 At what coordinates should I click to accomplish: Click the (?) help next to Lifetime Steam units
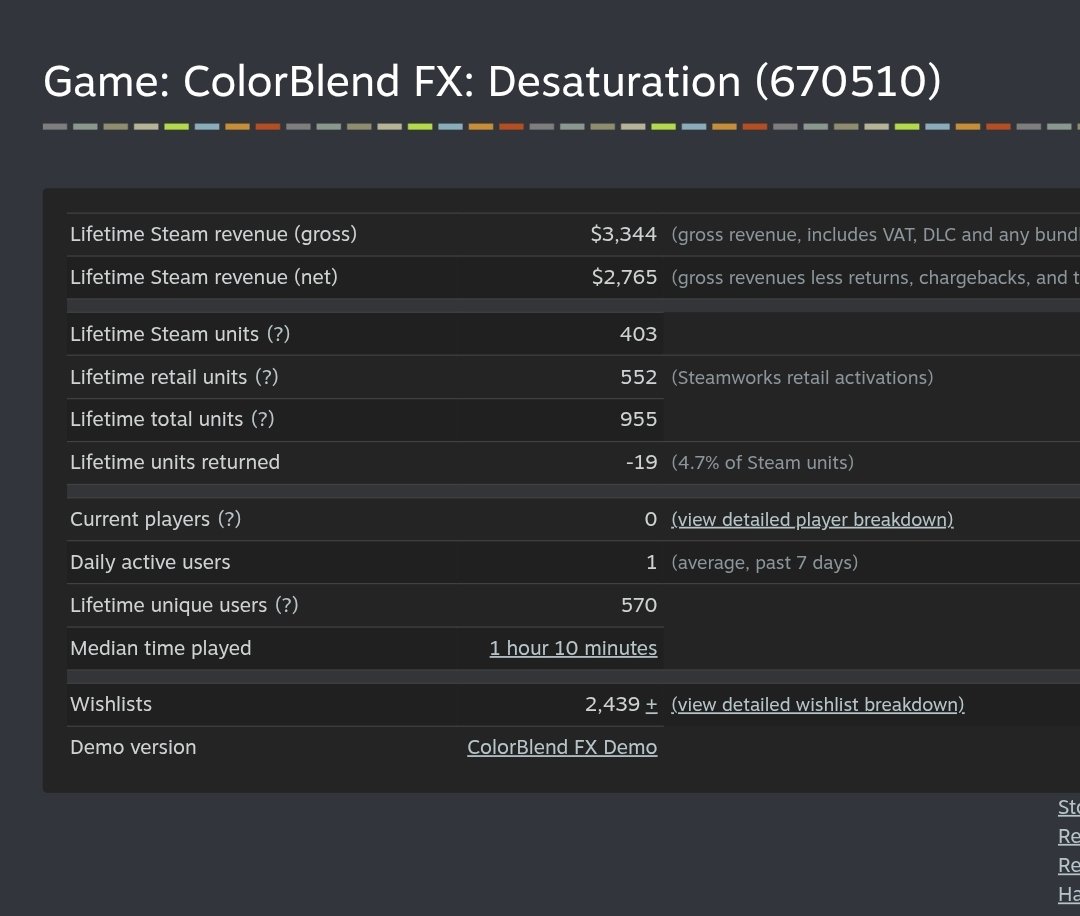(x=278, y=334)
